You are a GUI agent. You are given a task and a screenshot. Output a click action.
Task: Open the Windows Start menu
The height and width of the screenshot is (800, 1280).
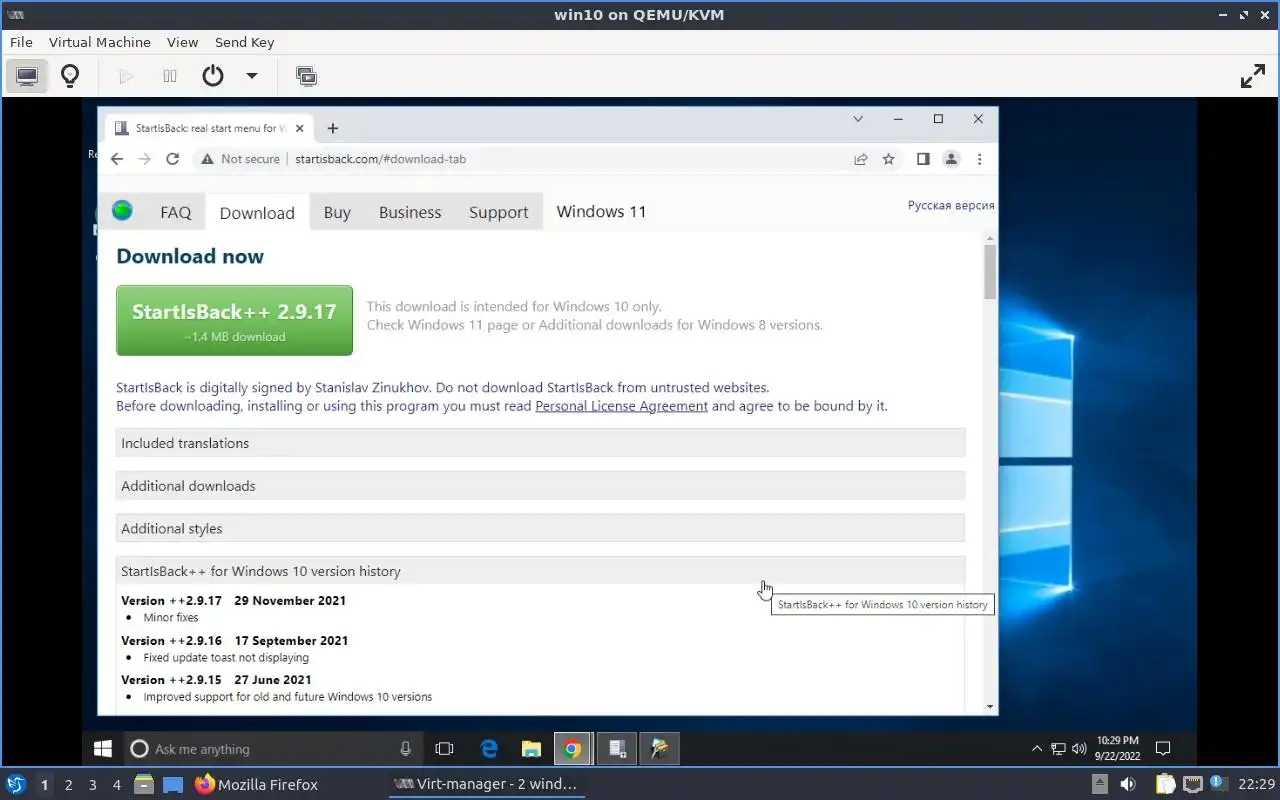click(x=102, y=748)
